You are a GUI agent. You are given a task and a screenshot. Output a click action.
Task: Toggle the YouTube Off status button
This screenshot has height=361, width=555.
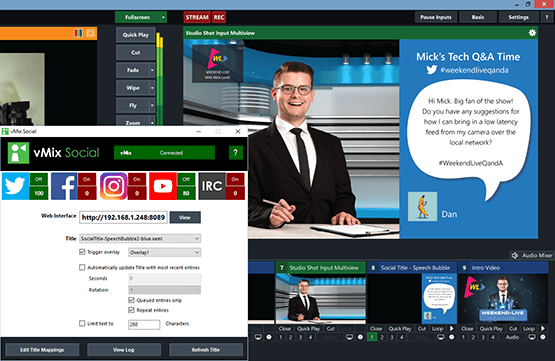[x=186, y=179]
